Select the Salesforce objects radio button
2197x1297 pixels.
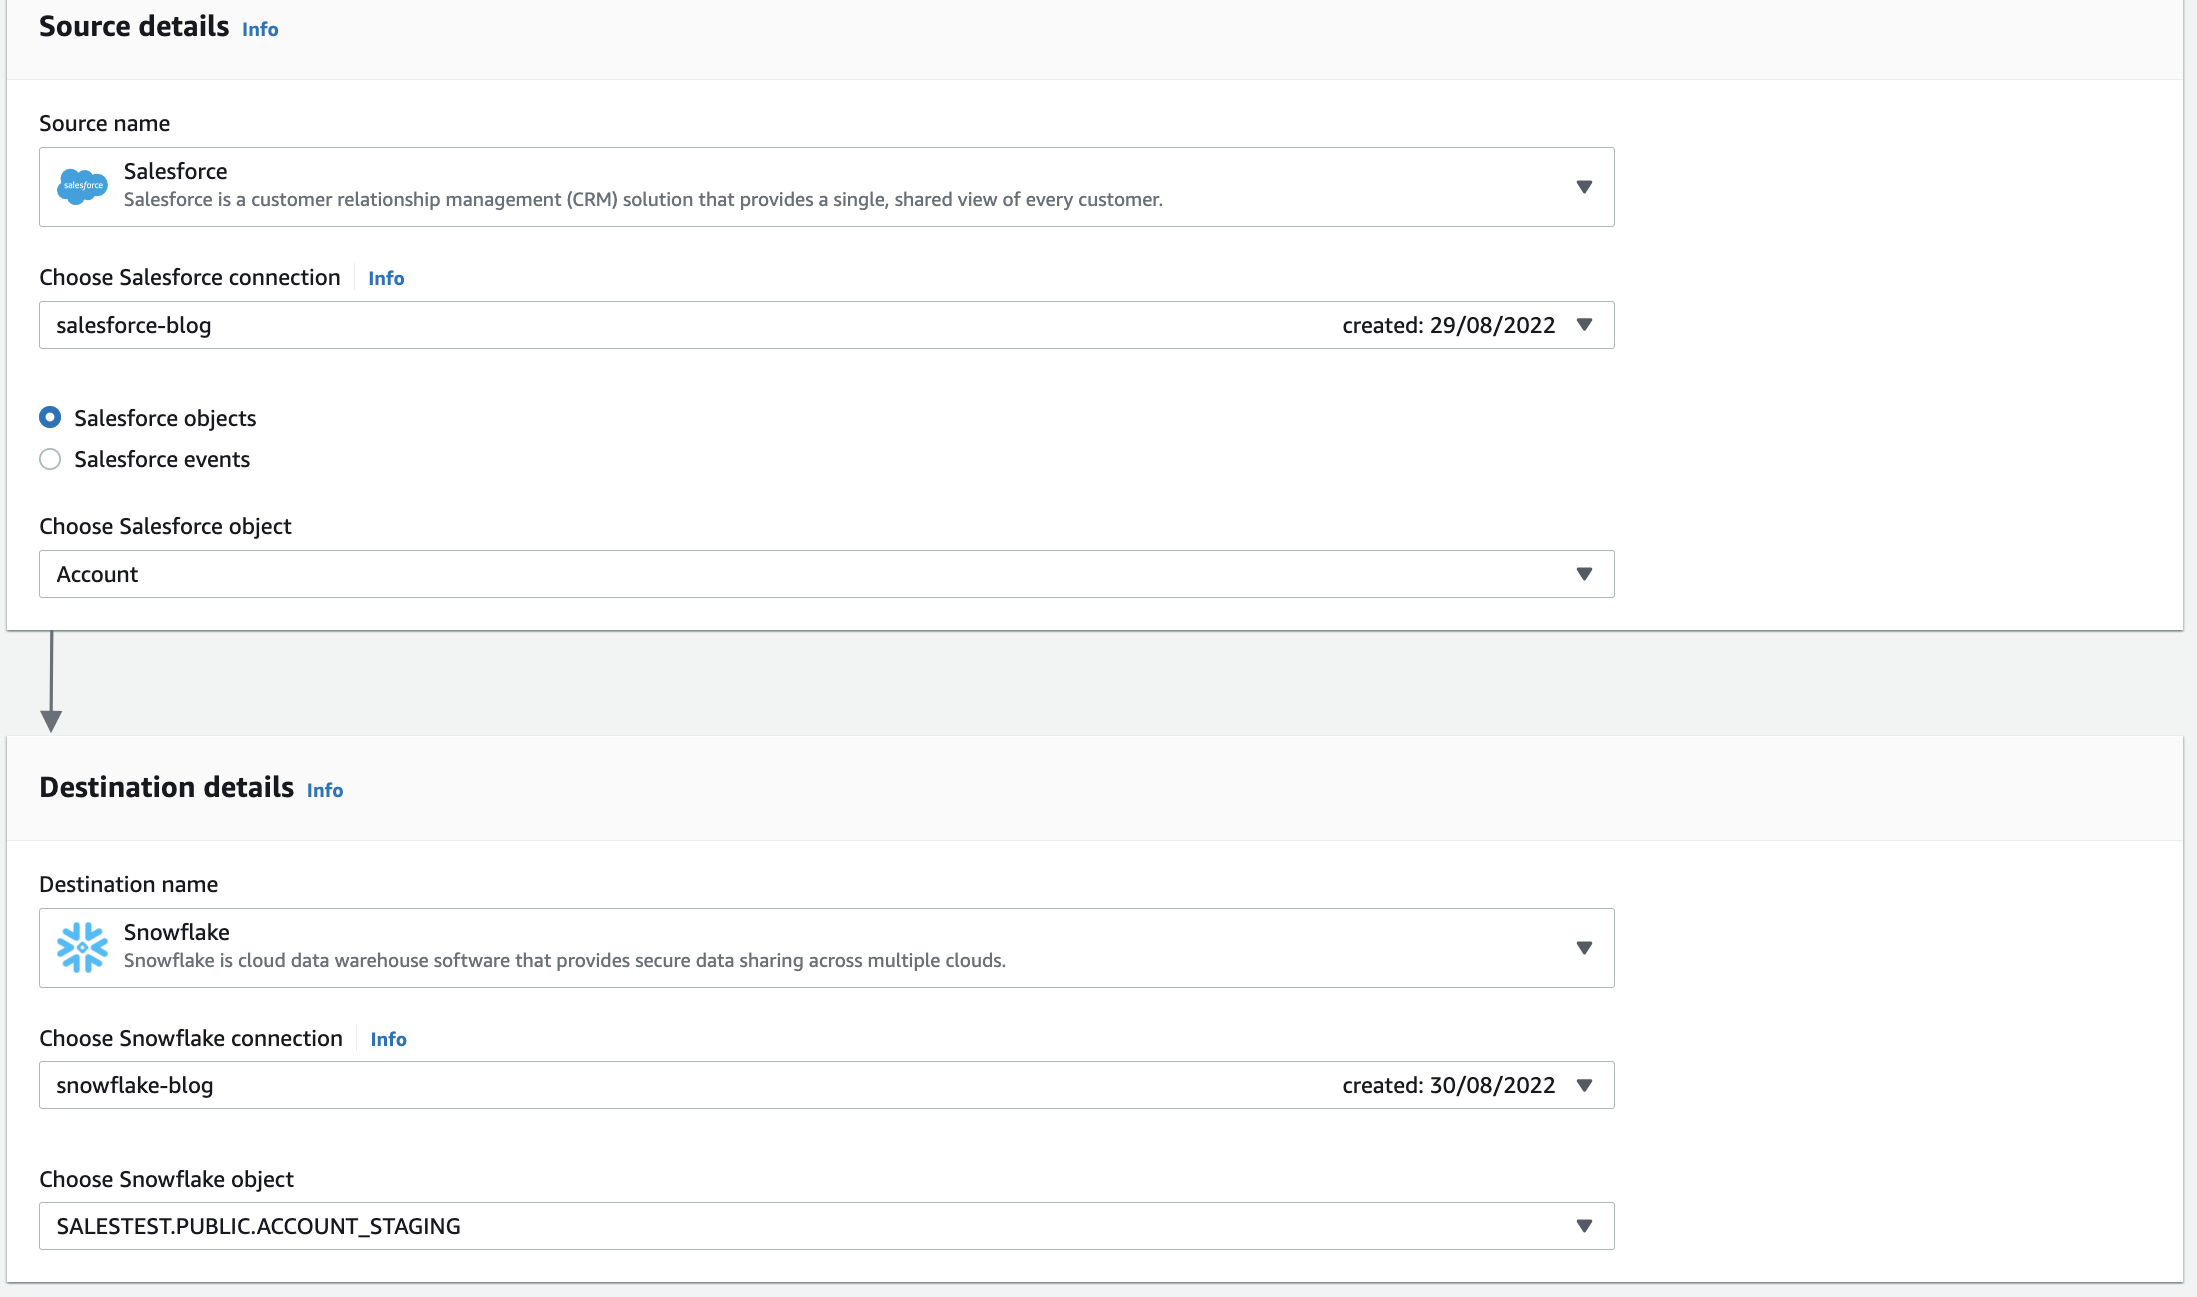tap(50, 417)
